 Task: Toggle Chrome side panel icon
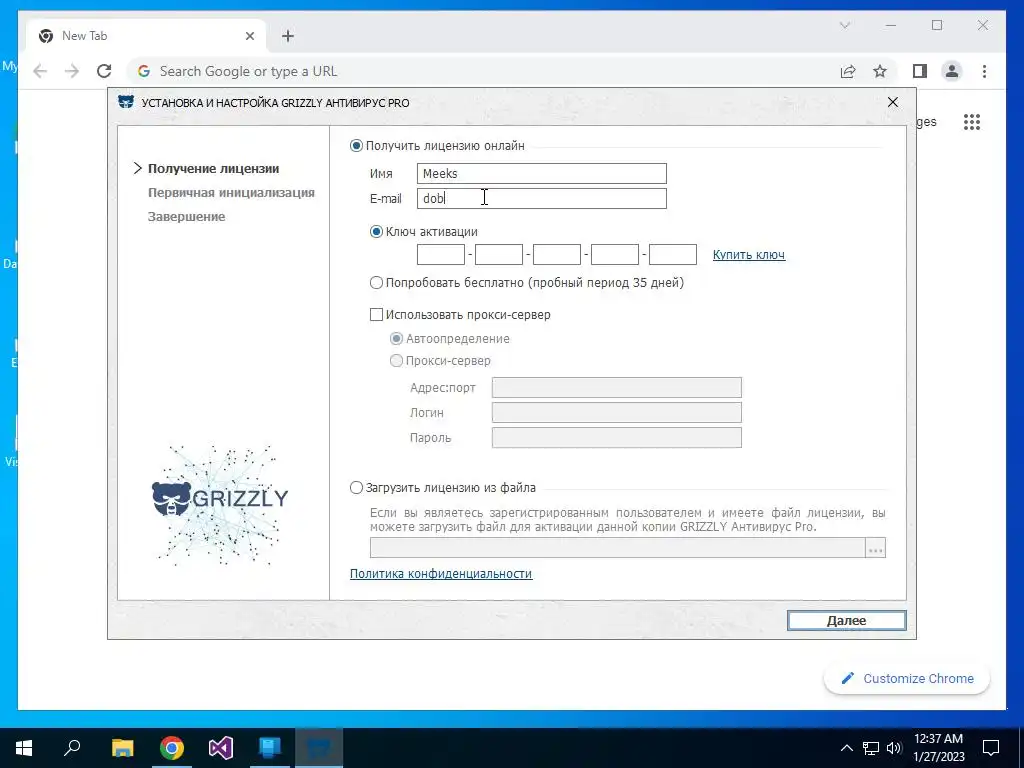pyautogui.click(x=920, y=71)
